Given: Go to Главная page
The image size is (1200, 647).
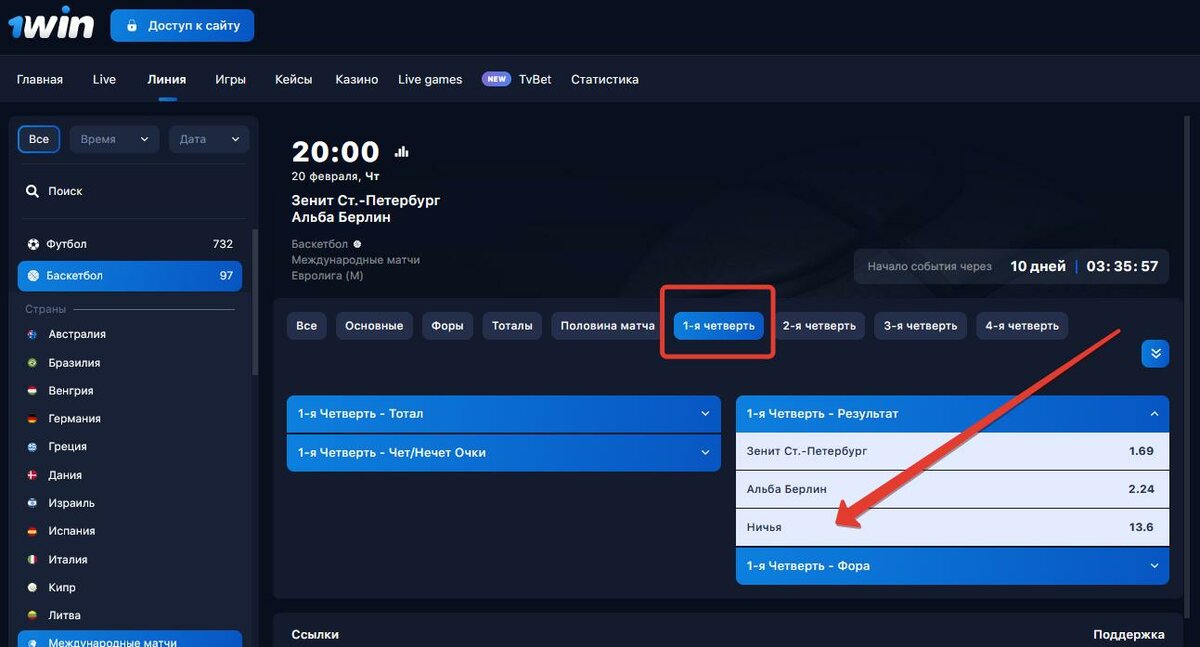Looking at the screenshot, I should [x=40, y=80].
